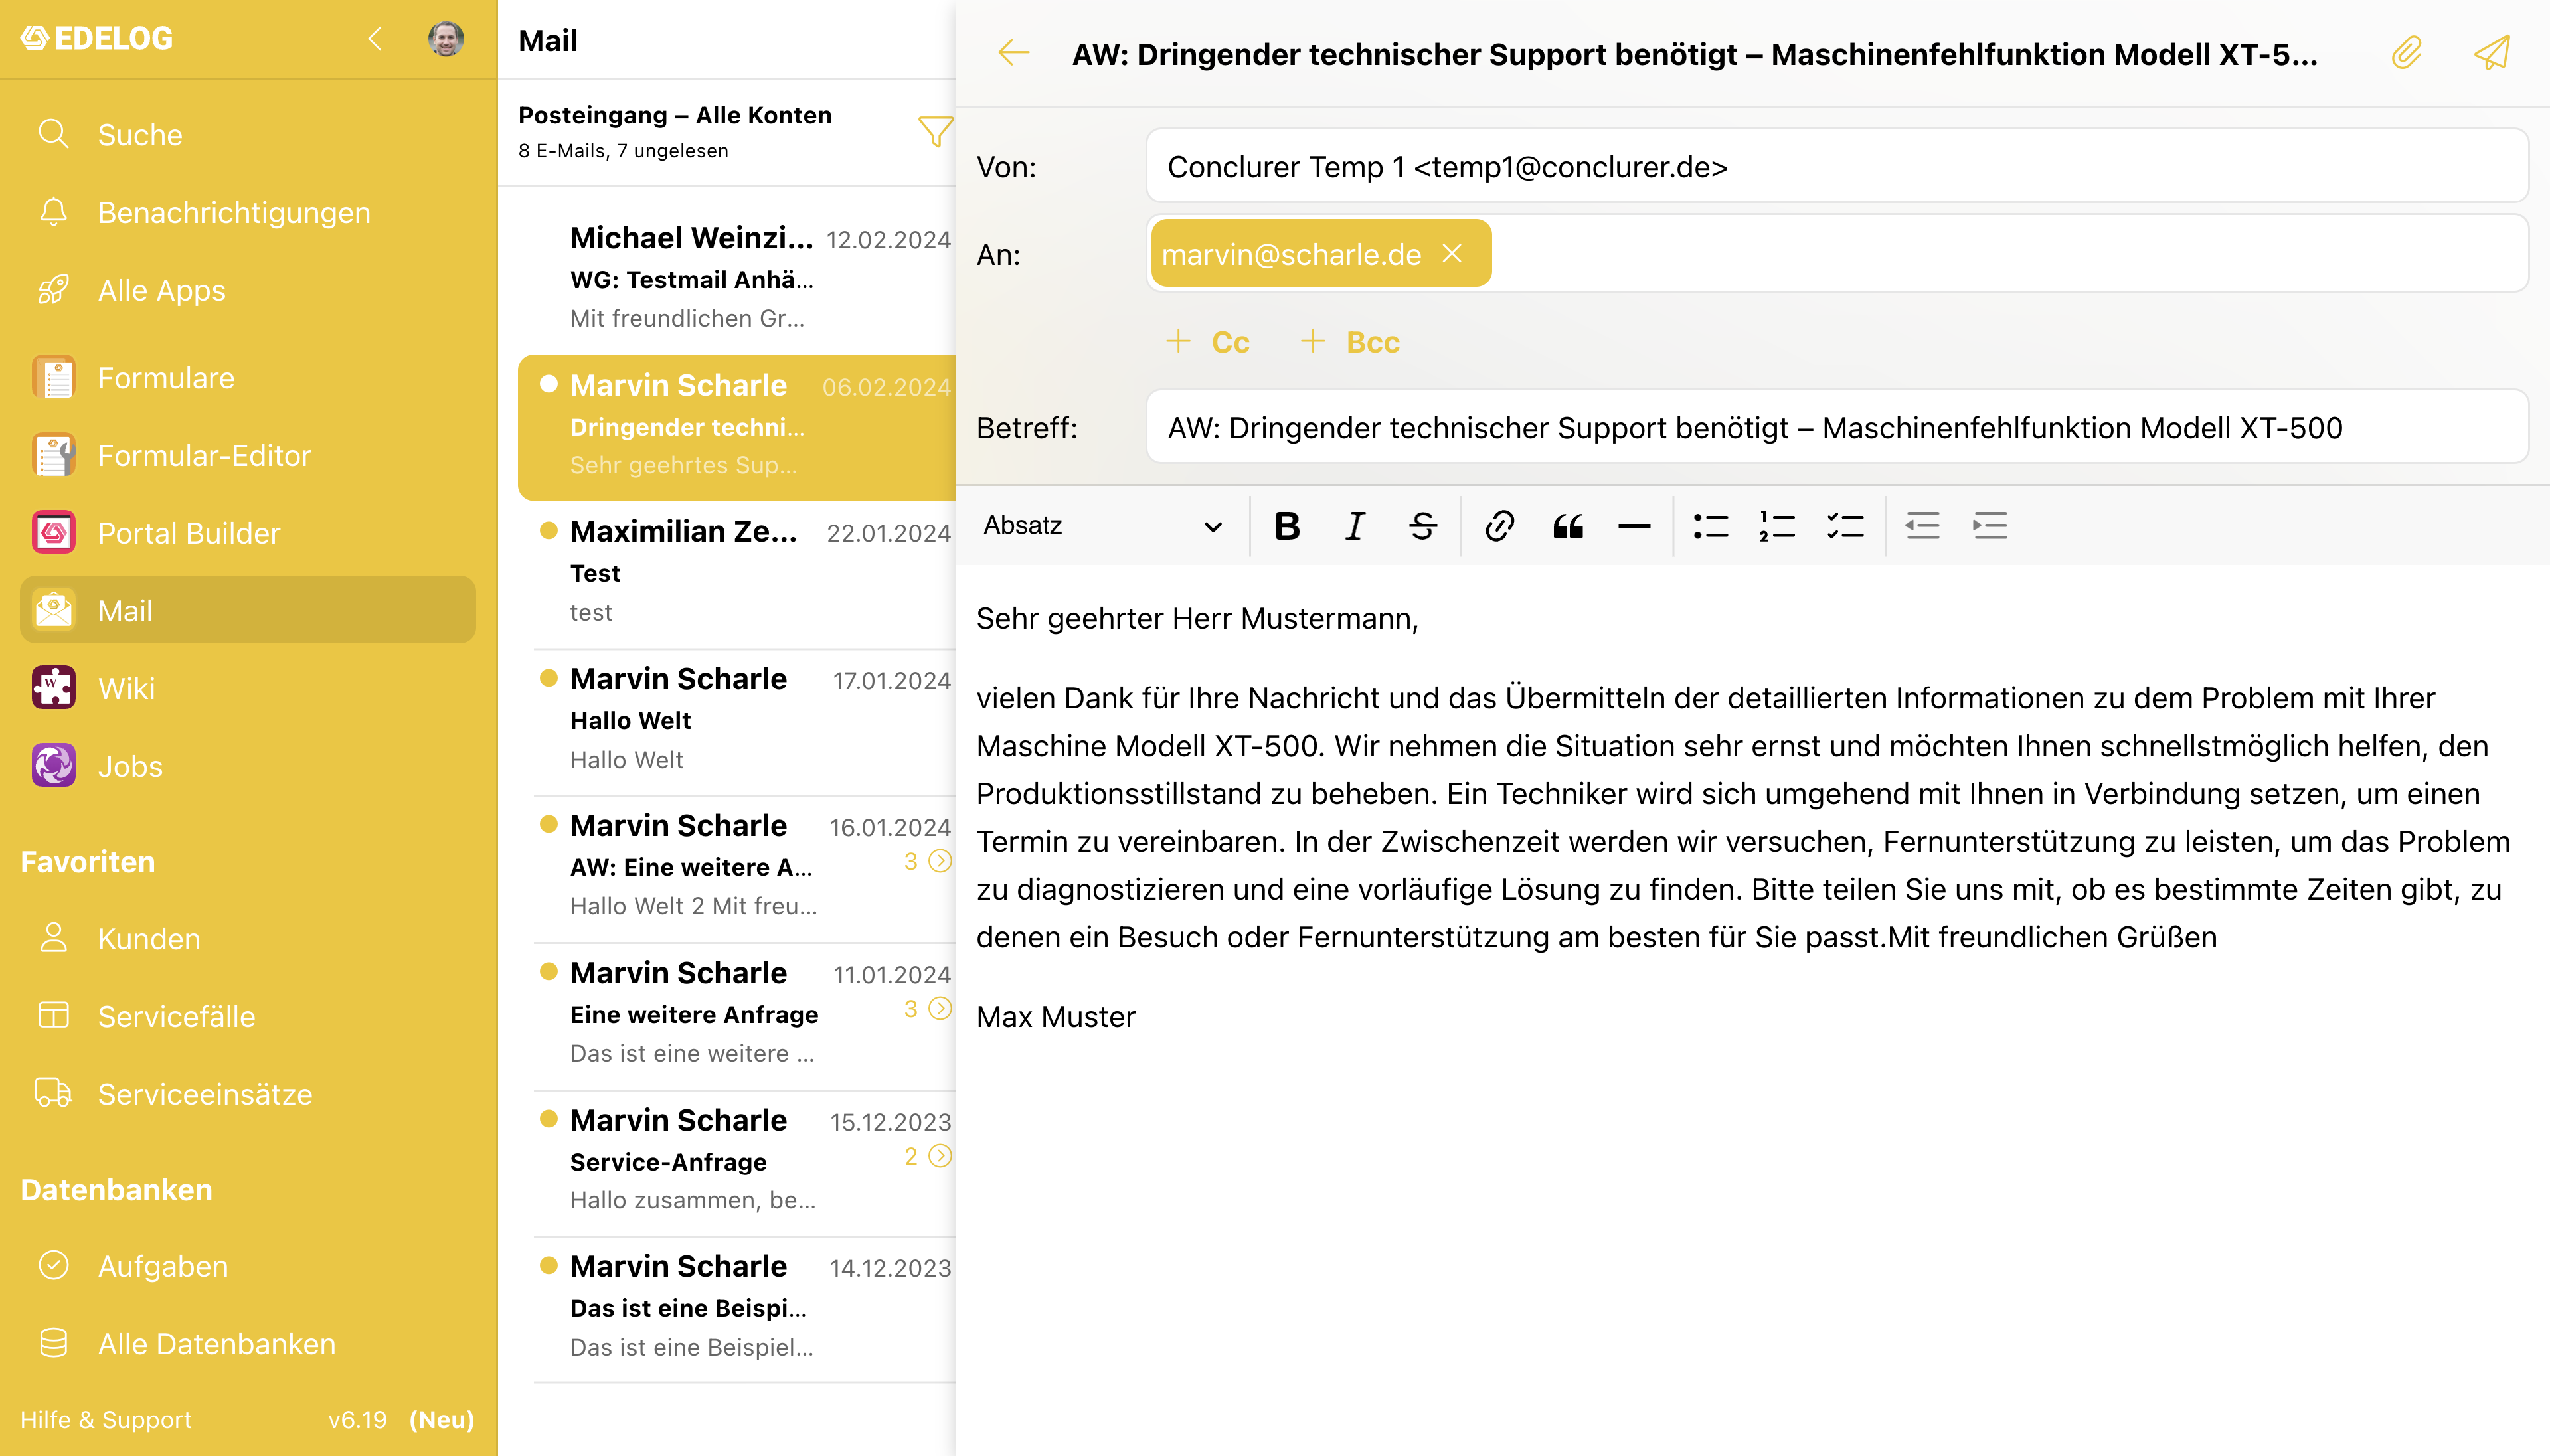Open Alle Apps in the sidebar
The height and width of the screenshot is (1456, 2550).
[x=248, y=291]
